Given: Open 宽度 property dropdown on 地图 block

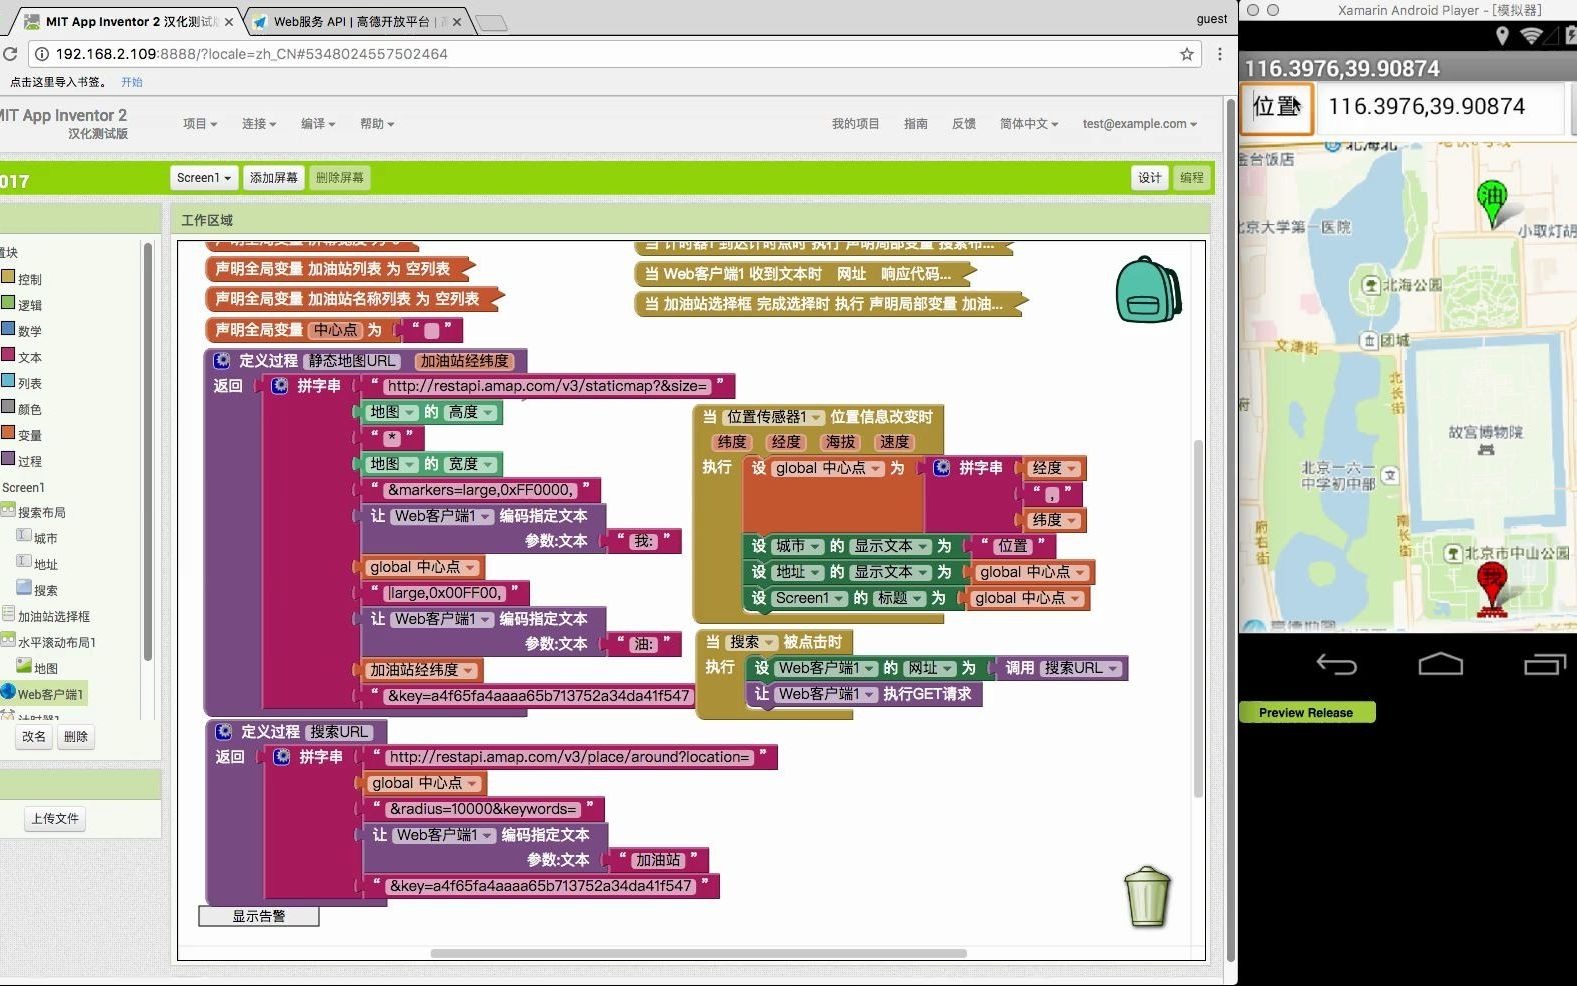Looking at the screenshot, I should pyautogui.click(x=471, y=464).
